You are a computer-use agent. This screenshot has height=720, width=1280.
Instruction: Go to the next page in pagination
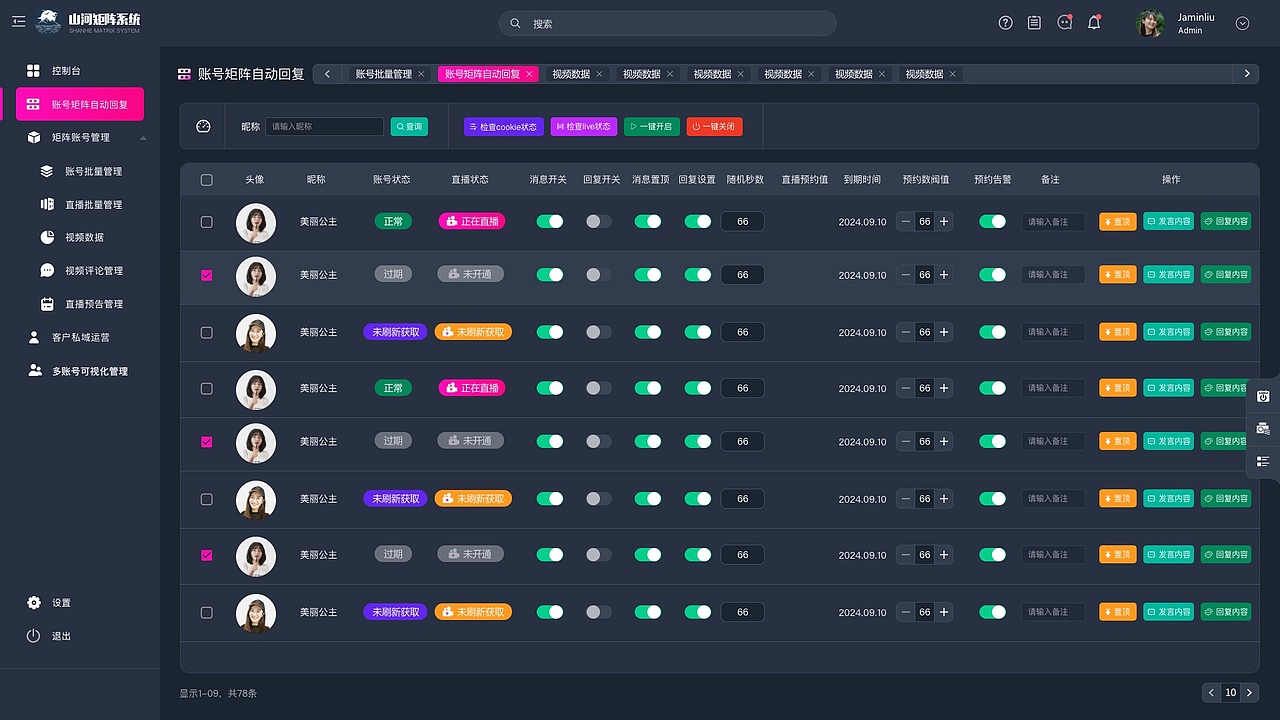pyautogui.click(x=1250, y=692)
